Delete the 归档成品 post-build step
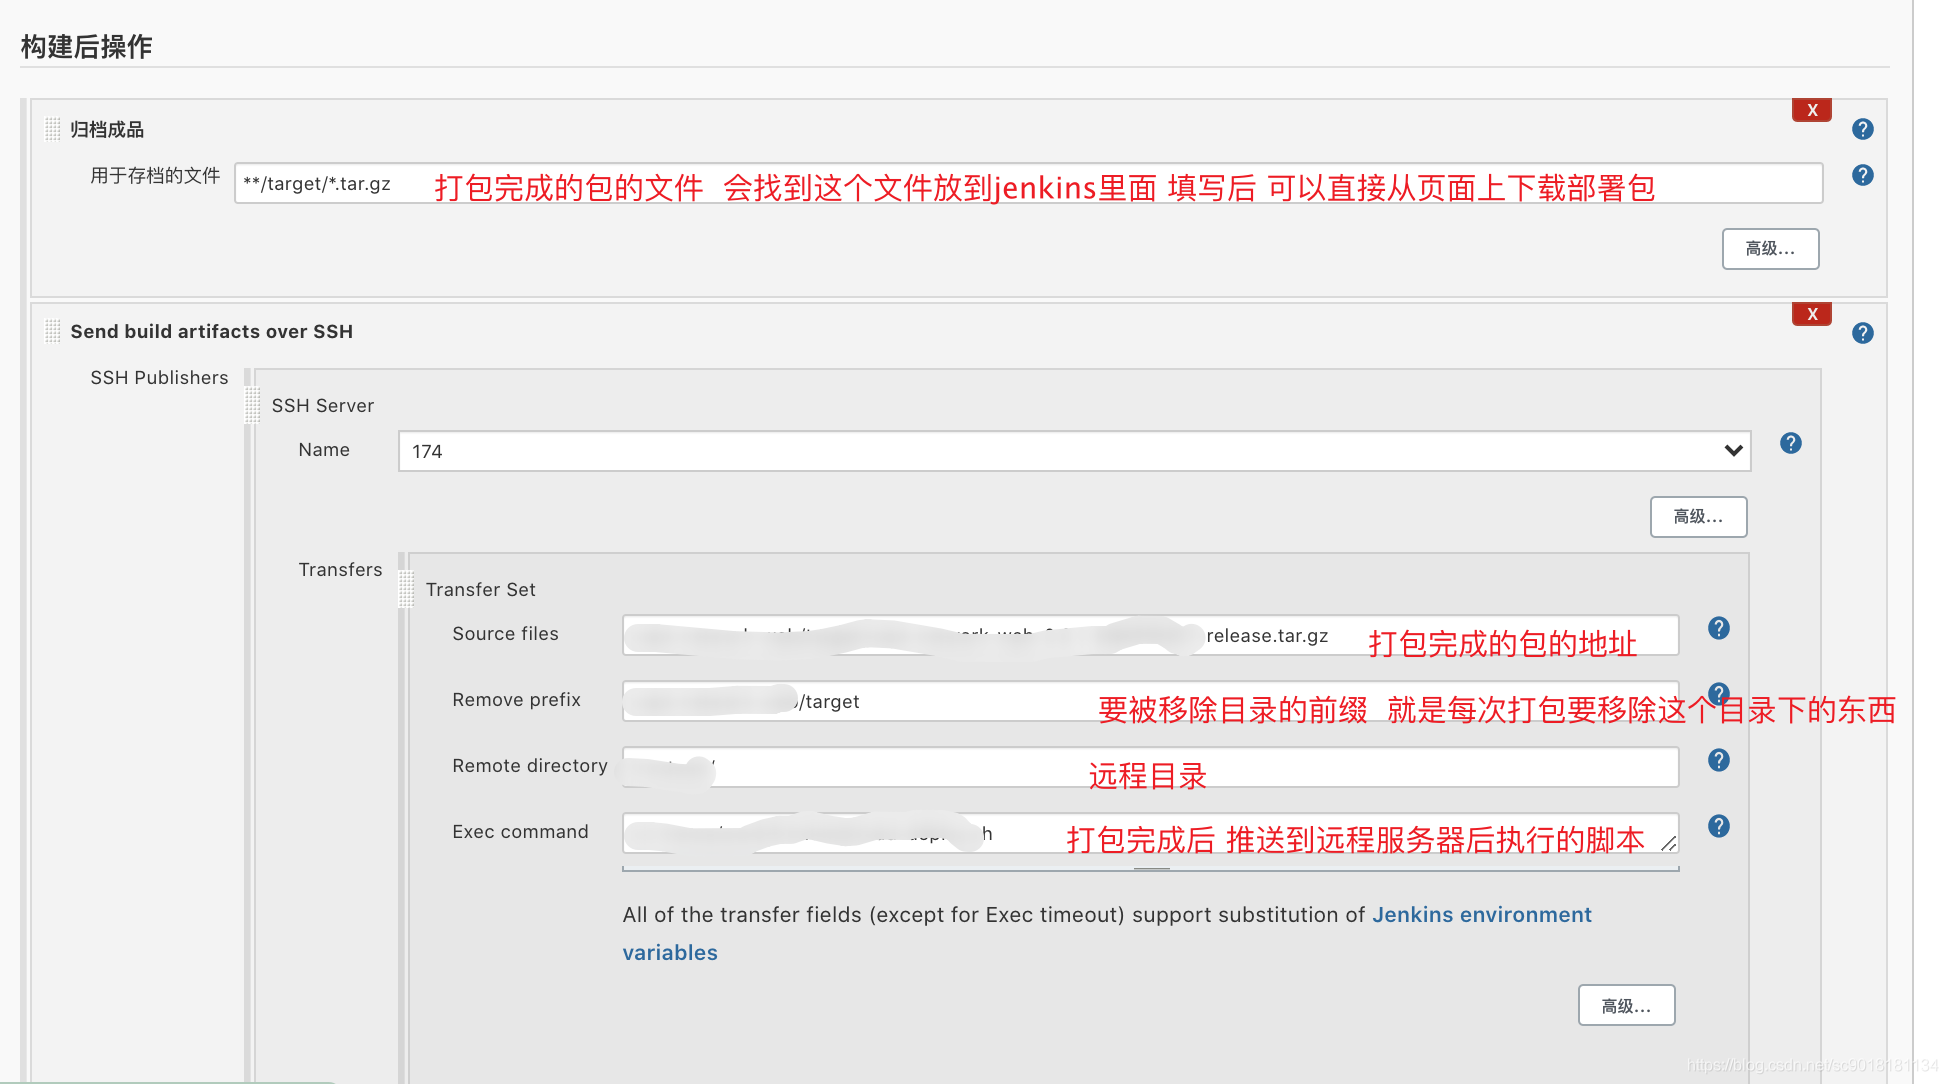This screenshot has width=1948, height=1084. pyautogui.click(x=1811, y=110)
